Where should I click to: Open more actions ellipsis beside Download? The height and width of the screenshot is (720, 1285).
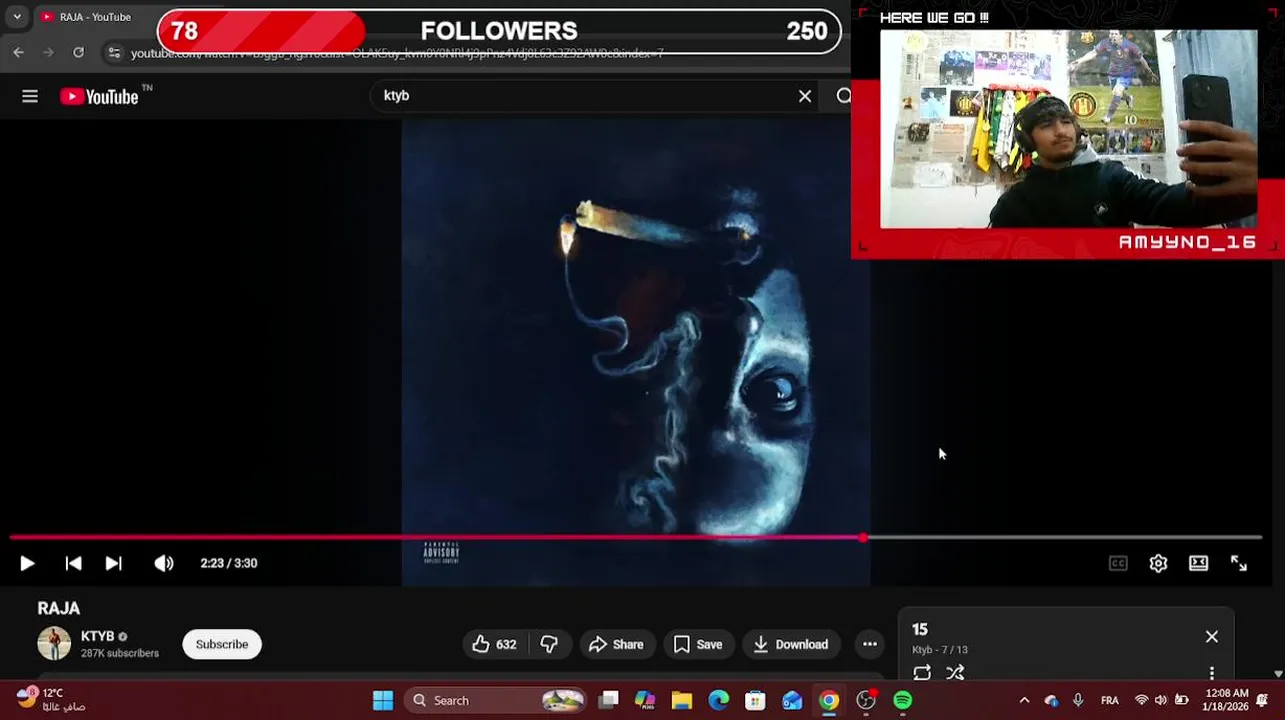(870, 645)
